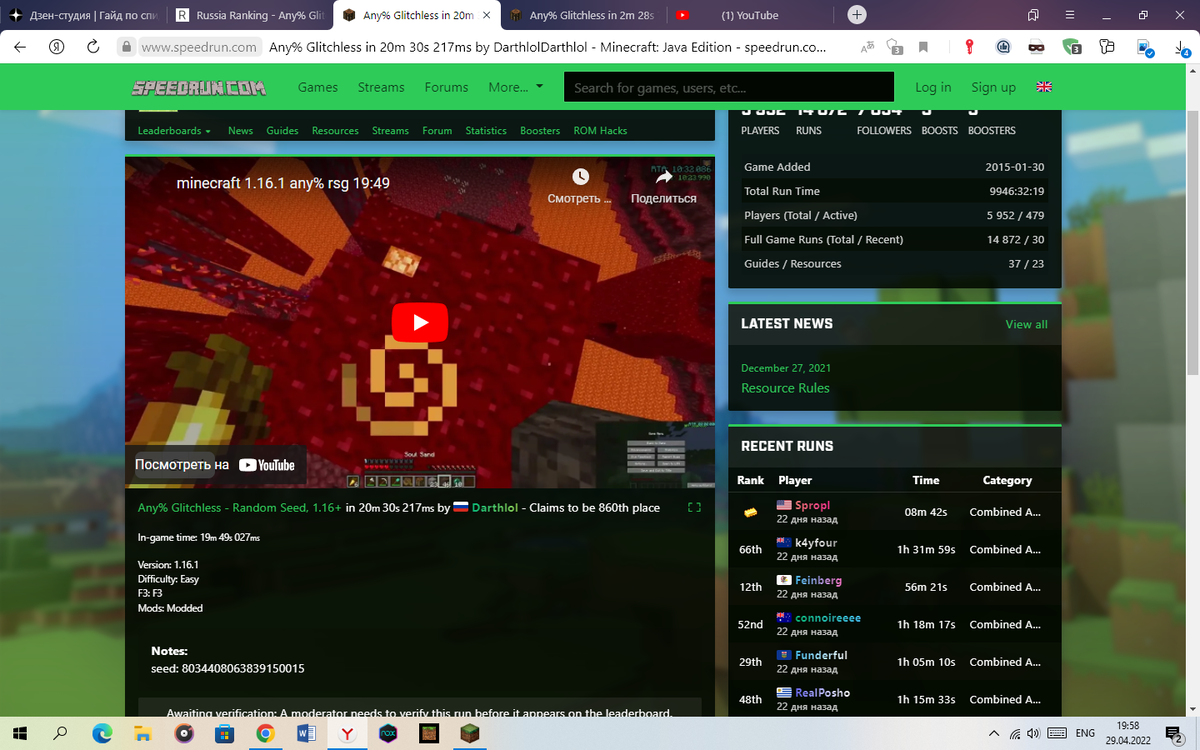Screen dimensions: 1200x750
Task: Open the Boosters sub-navigation link
Action: [x=540, y=130]
